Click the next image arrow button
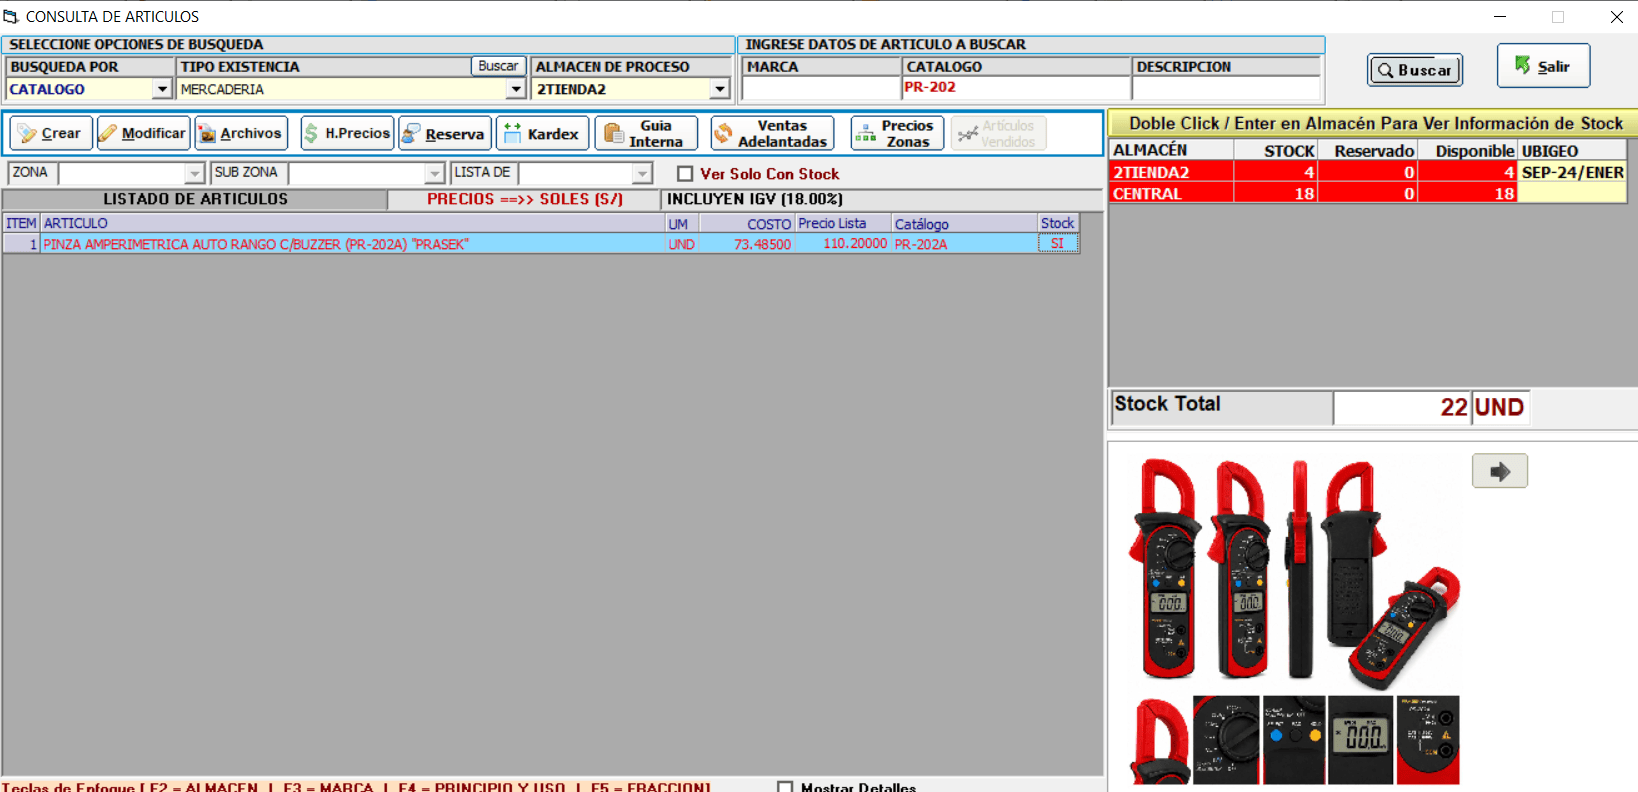 [1499, 471]
